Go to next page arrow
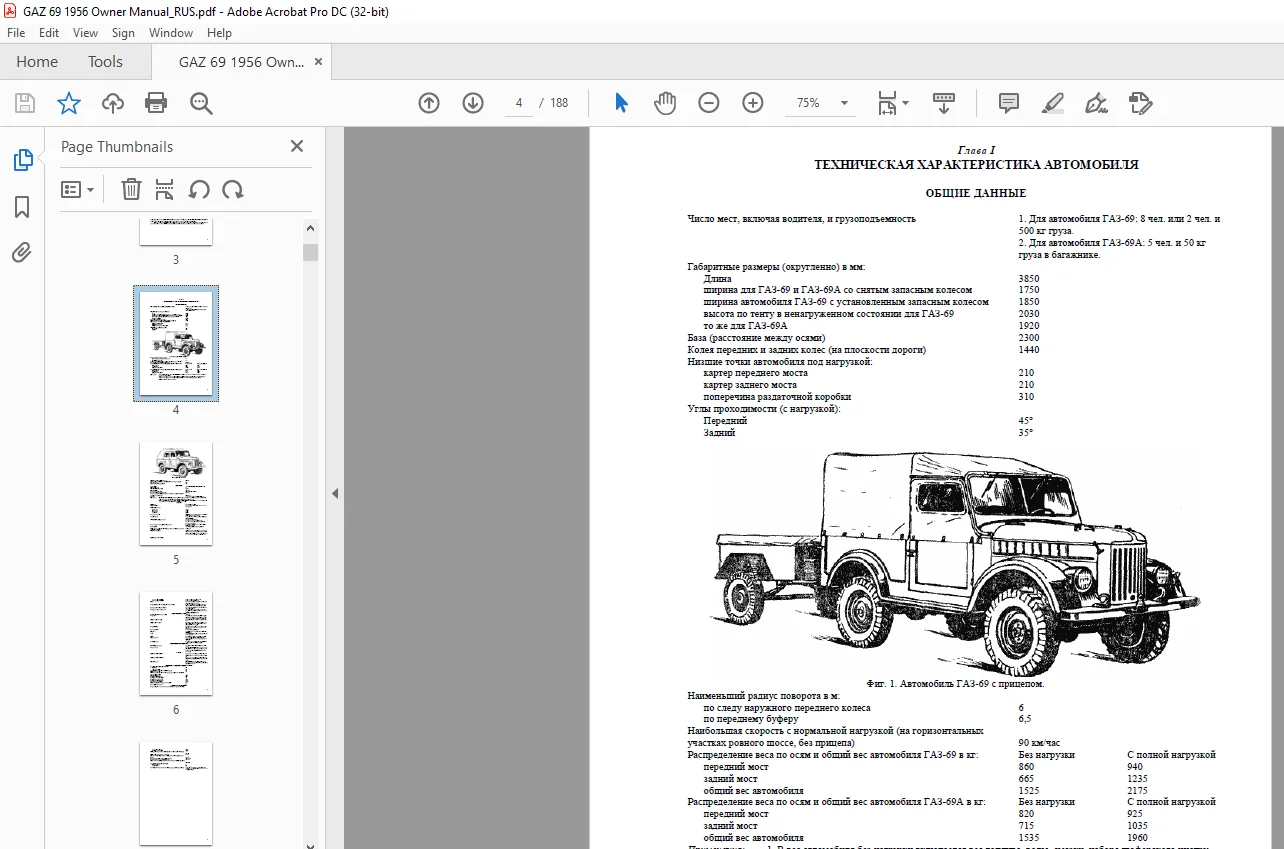 click(x=473, y=103)
